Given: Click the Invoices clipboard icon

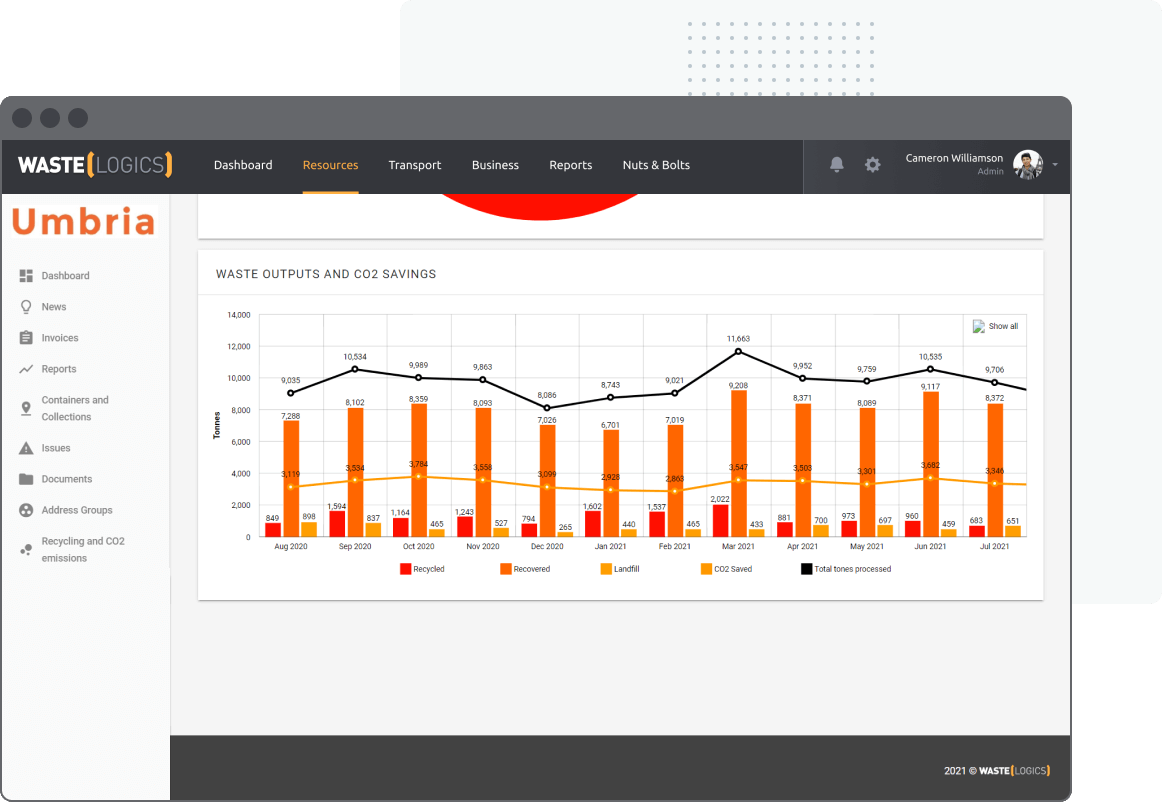Looking at the screenshot, I should click(26, 338).
